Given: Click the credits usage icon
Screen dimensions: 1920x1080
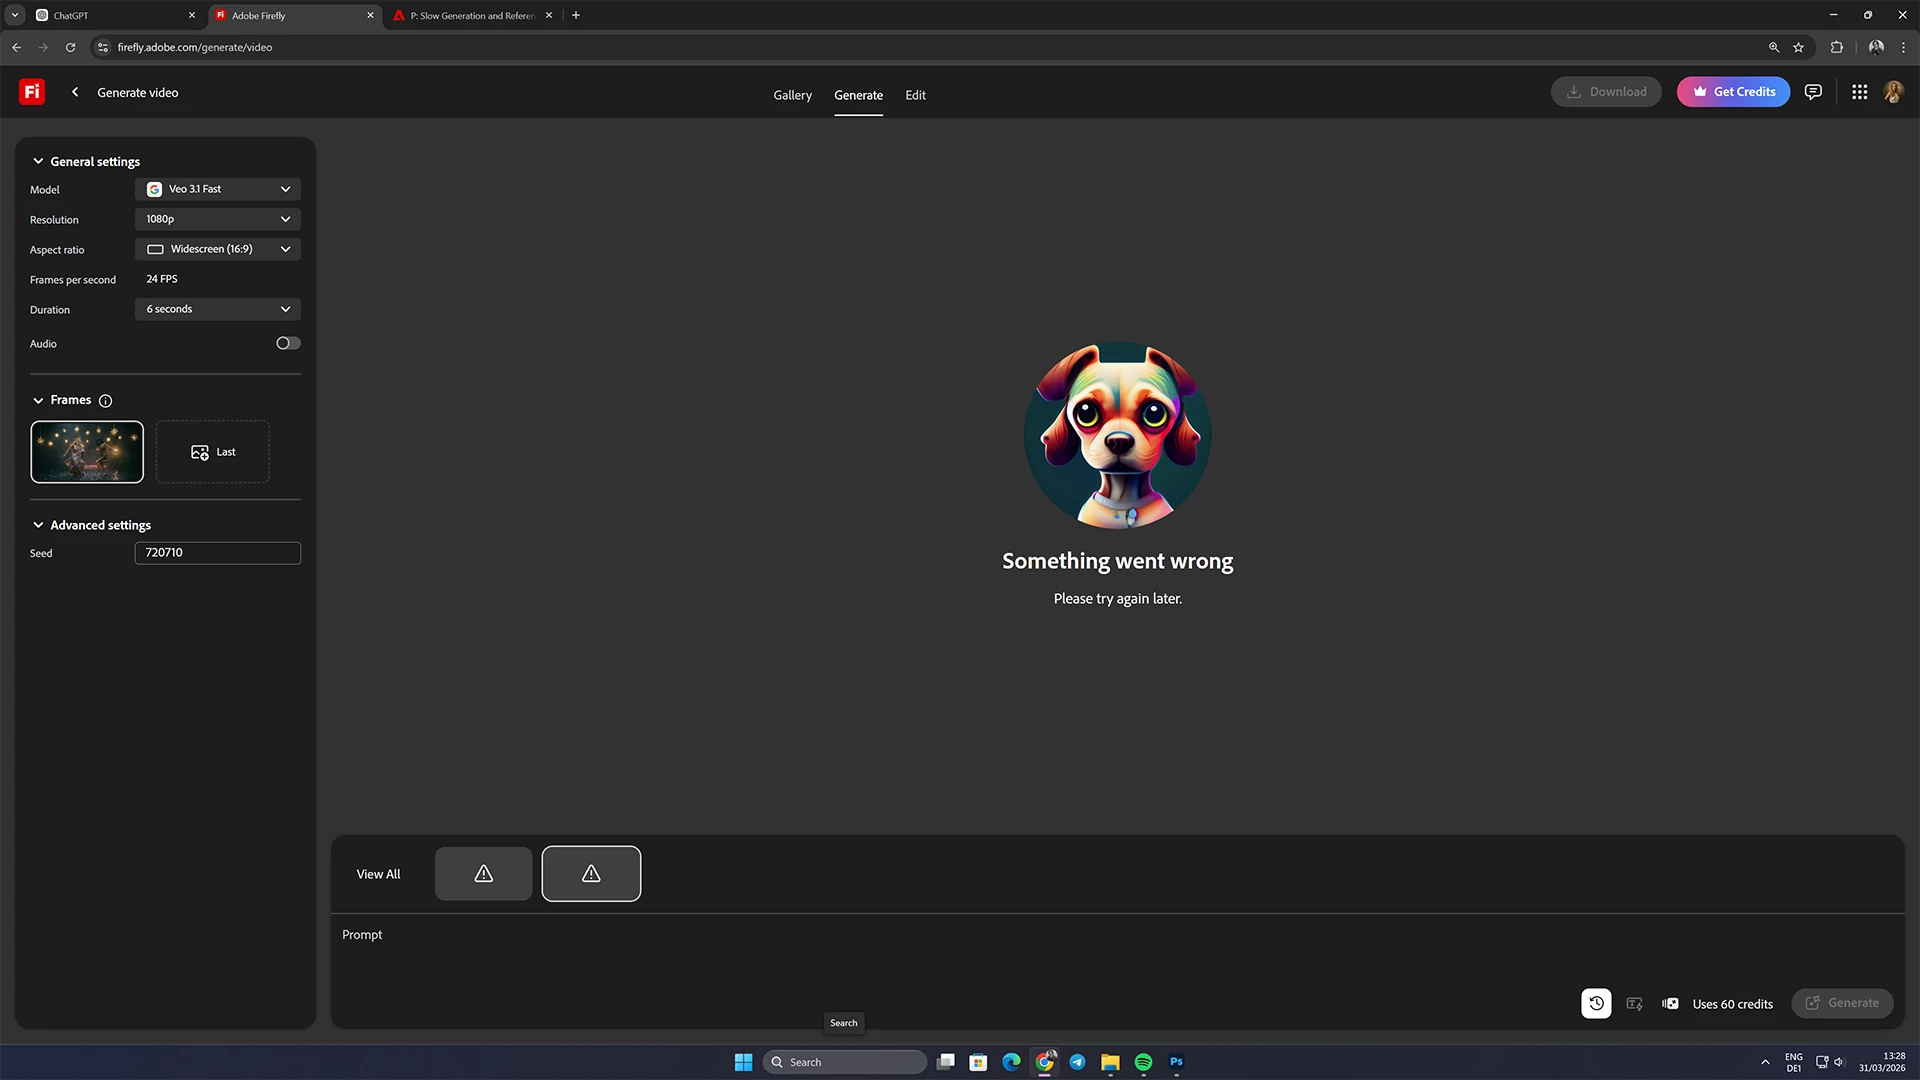Looking at the screenshot, I should [1670, 1004].
